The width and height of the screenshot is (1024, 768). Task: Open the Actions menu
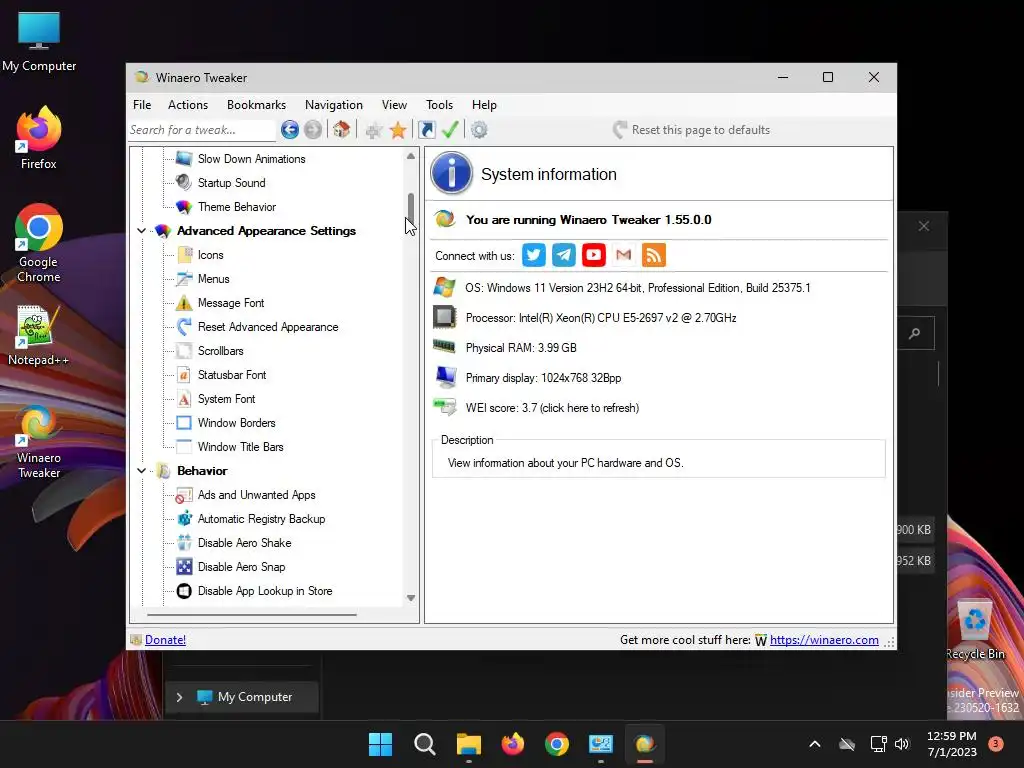(187, 105)
